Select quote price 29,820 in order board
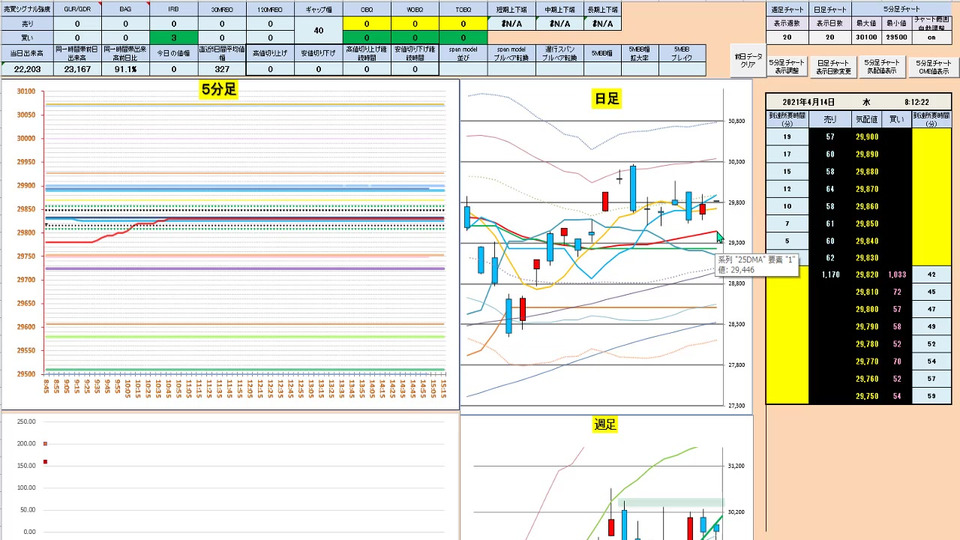Image resolution: width=960 pixels, height=540 pixels. coord(866,275)
